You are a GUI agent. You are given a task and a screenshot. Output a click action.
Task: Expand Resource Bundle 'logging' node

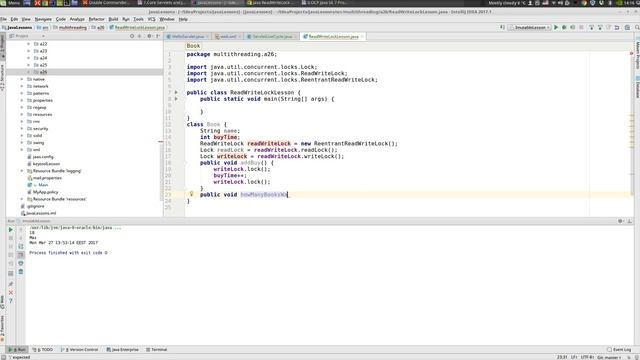tap(22, 171)
